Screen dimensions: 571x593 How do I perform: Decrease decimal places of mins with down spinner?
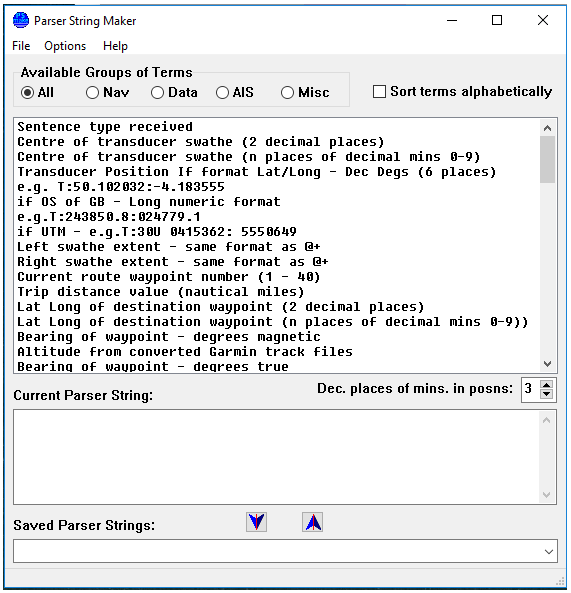(546, 394)
